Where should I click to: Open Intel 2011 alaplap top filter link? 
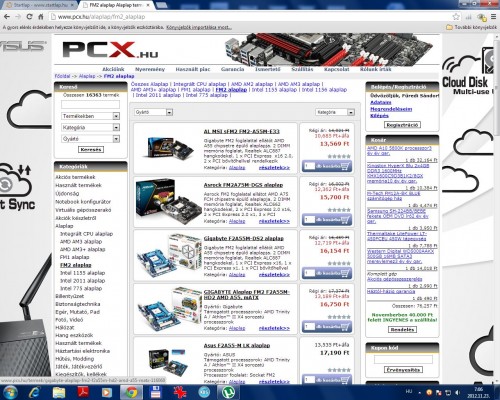pyautogui.click(x=158, y=95)
